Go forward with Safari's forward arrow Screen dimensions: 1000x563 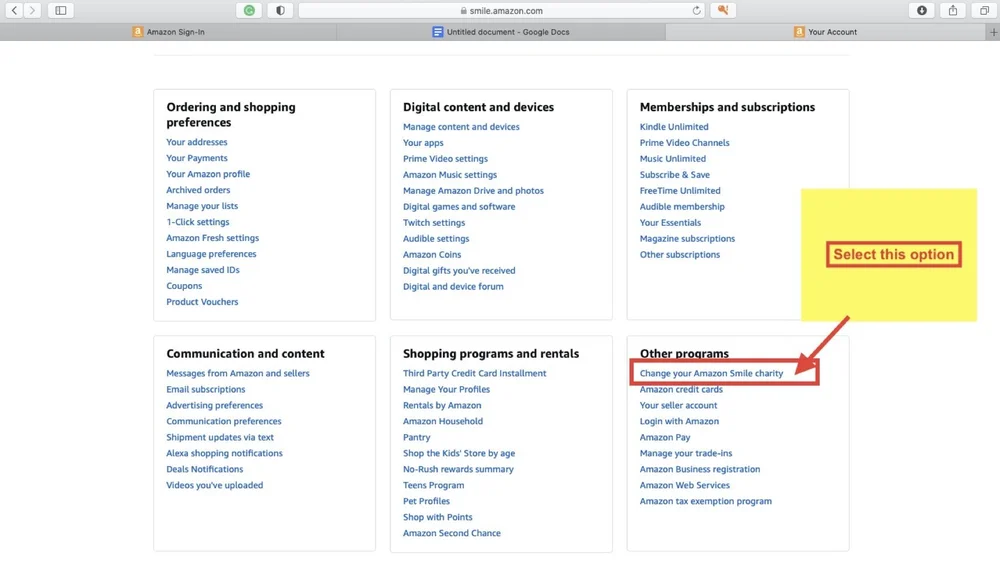32,10
